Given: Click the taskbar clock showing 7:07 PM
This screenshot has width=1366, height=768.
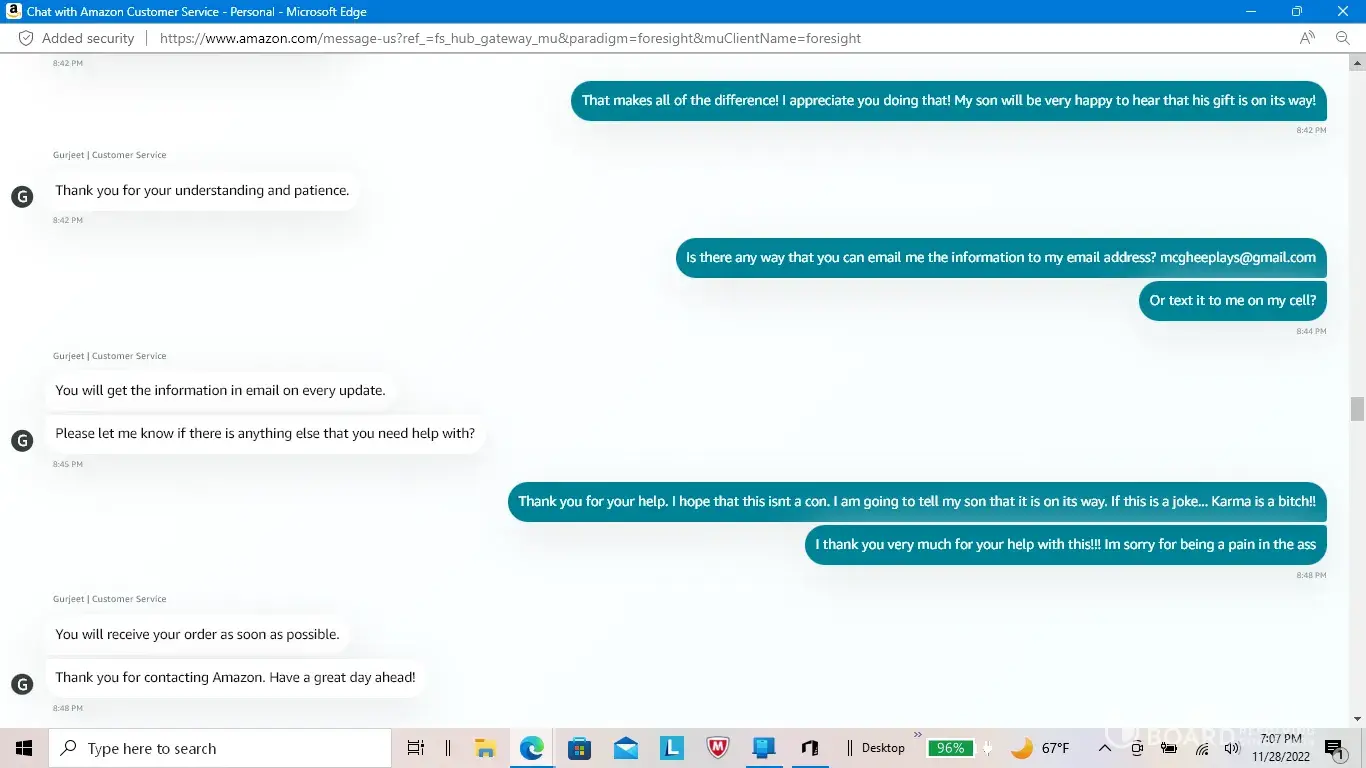Looking at the screenshot, I should click(x=1281, y=748).
